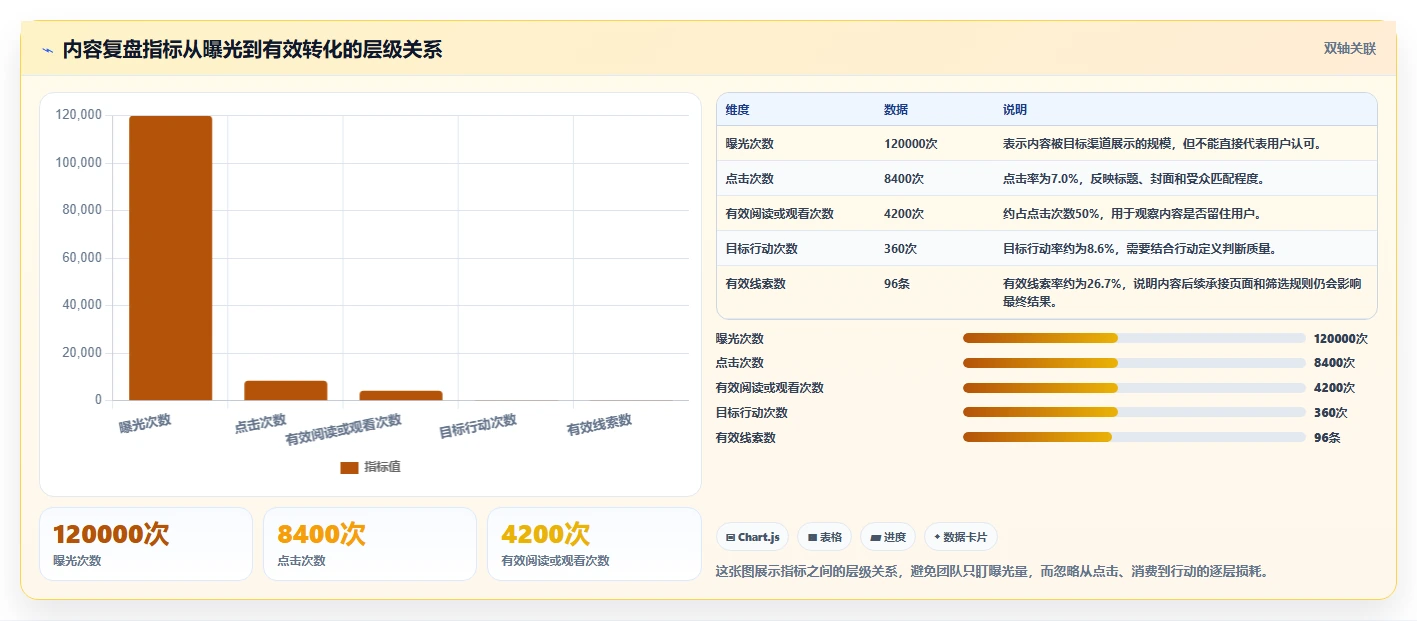Click the 维度 column header
Image resolution: width=1417 pixels, height=621 pixels.
tap(738, 110)
